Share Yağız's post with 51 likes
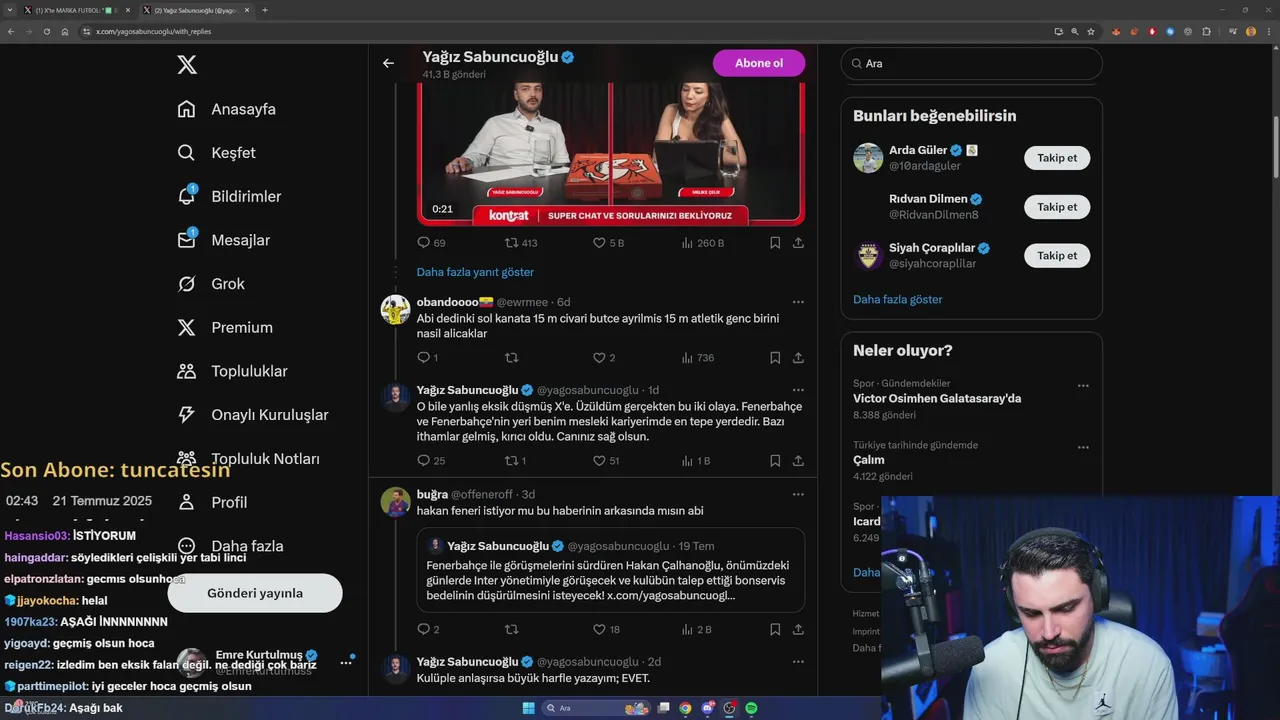 click(x=798, y=461)
